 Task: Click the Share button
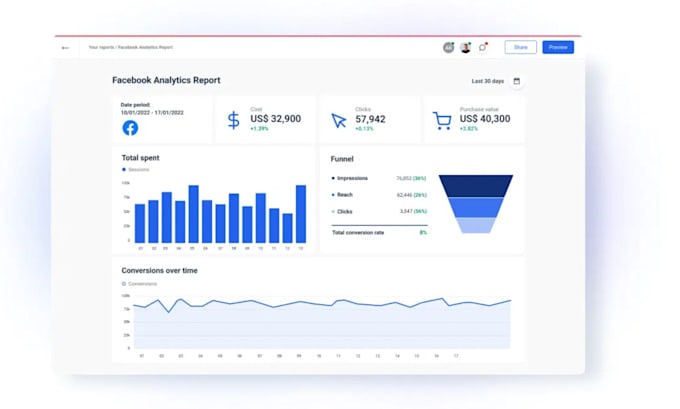pos(520,47)
